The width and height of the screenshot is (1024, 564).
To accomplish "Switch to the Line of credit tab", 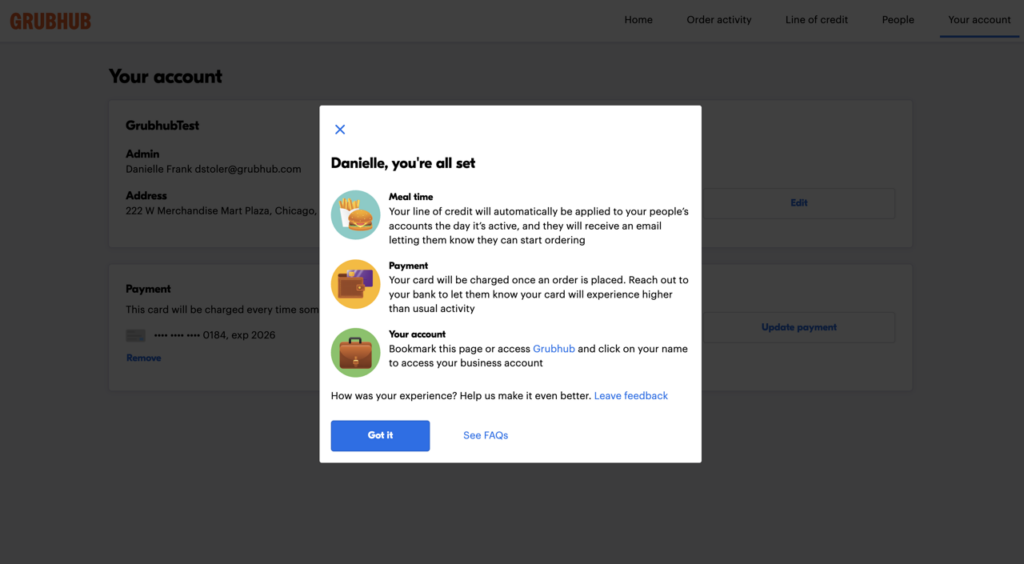I will [816, 20].
